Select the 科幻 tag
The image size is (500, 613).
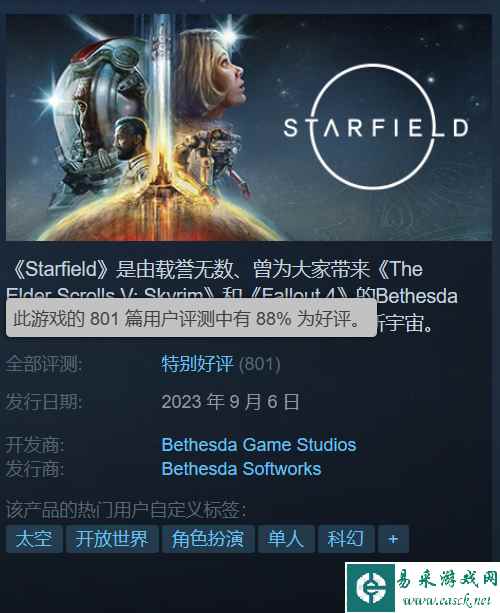(x=346, y=539)
